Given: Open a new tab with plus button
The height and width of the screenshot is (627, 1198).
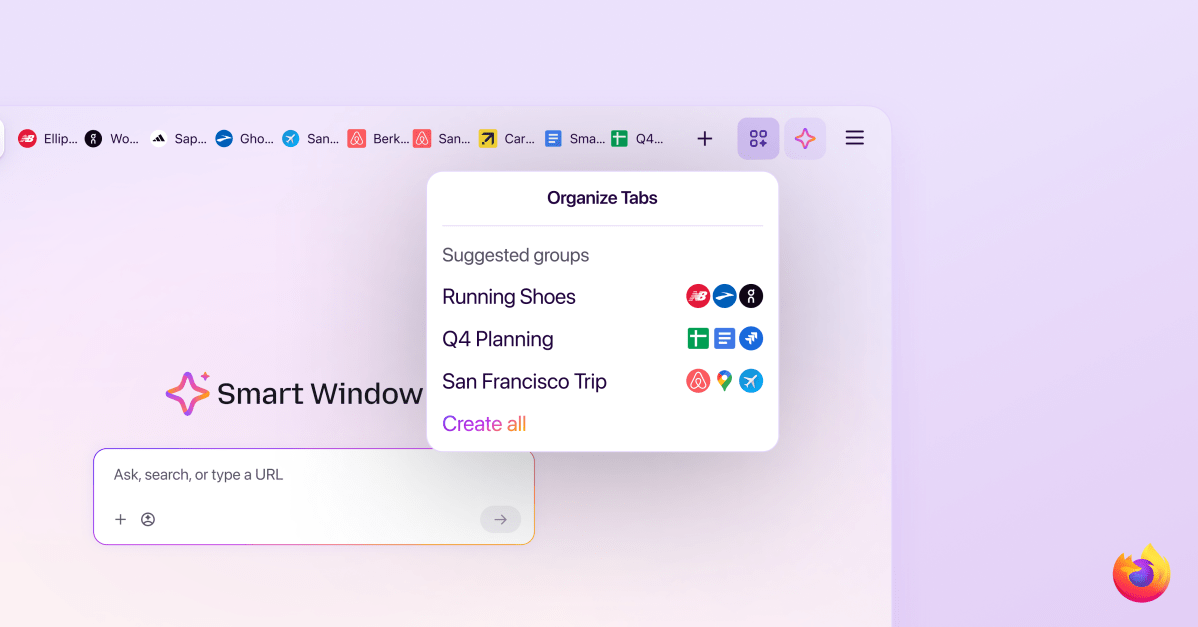Looking at the screenshot, I should pos(704,138).
